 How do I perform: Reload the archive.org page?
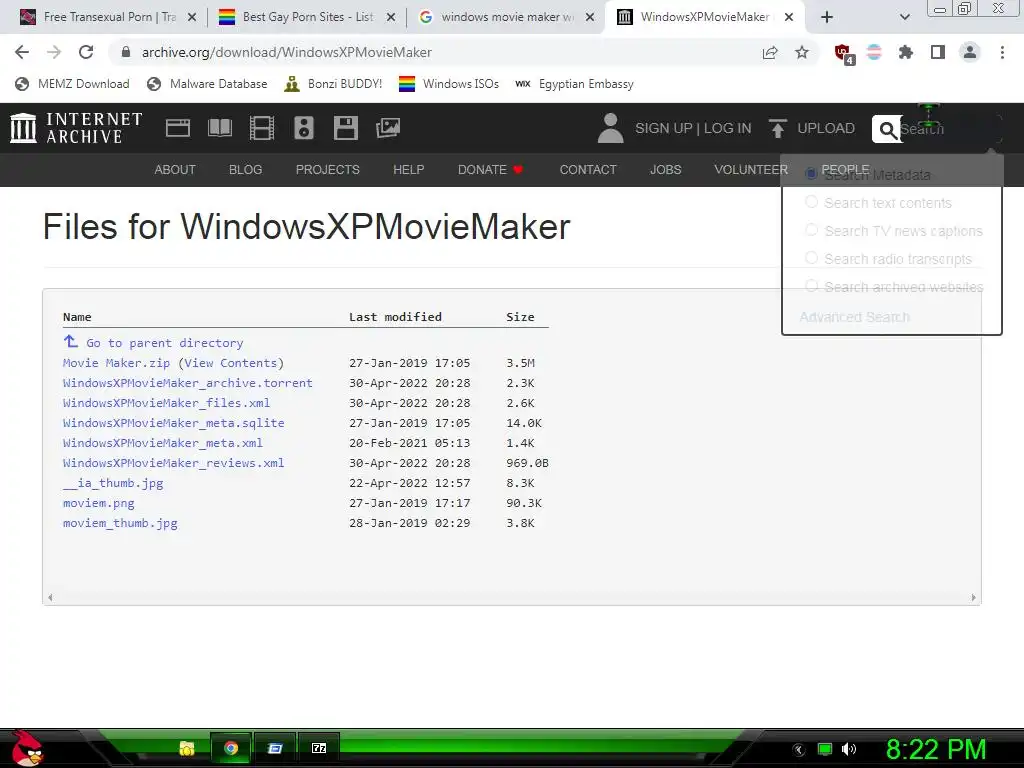[x=86, y=52]
